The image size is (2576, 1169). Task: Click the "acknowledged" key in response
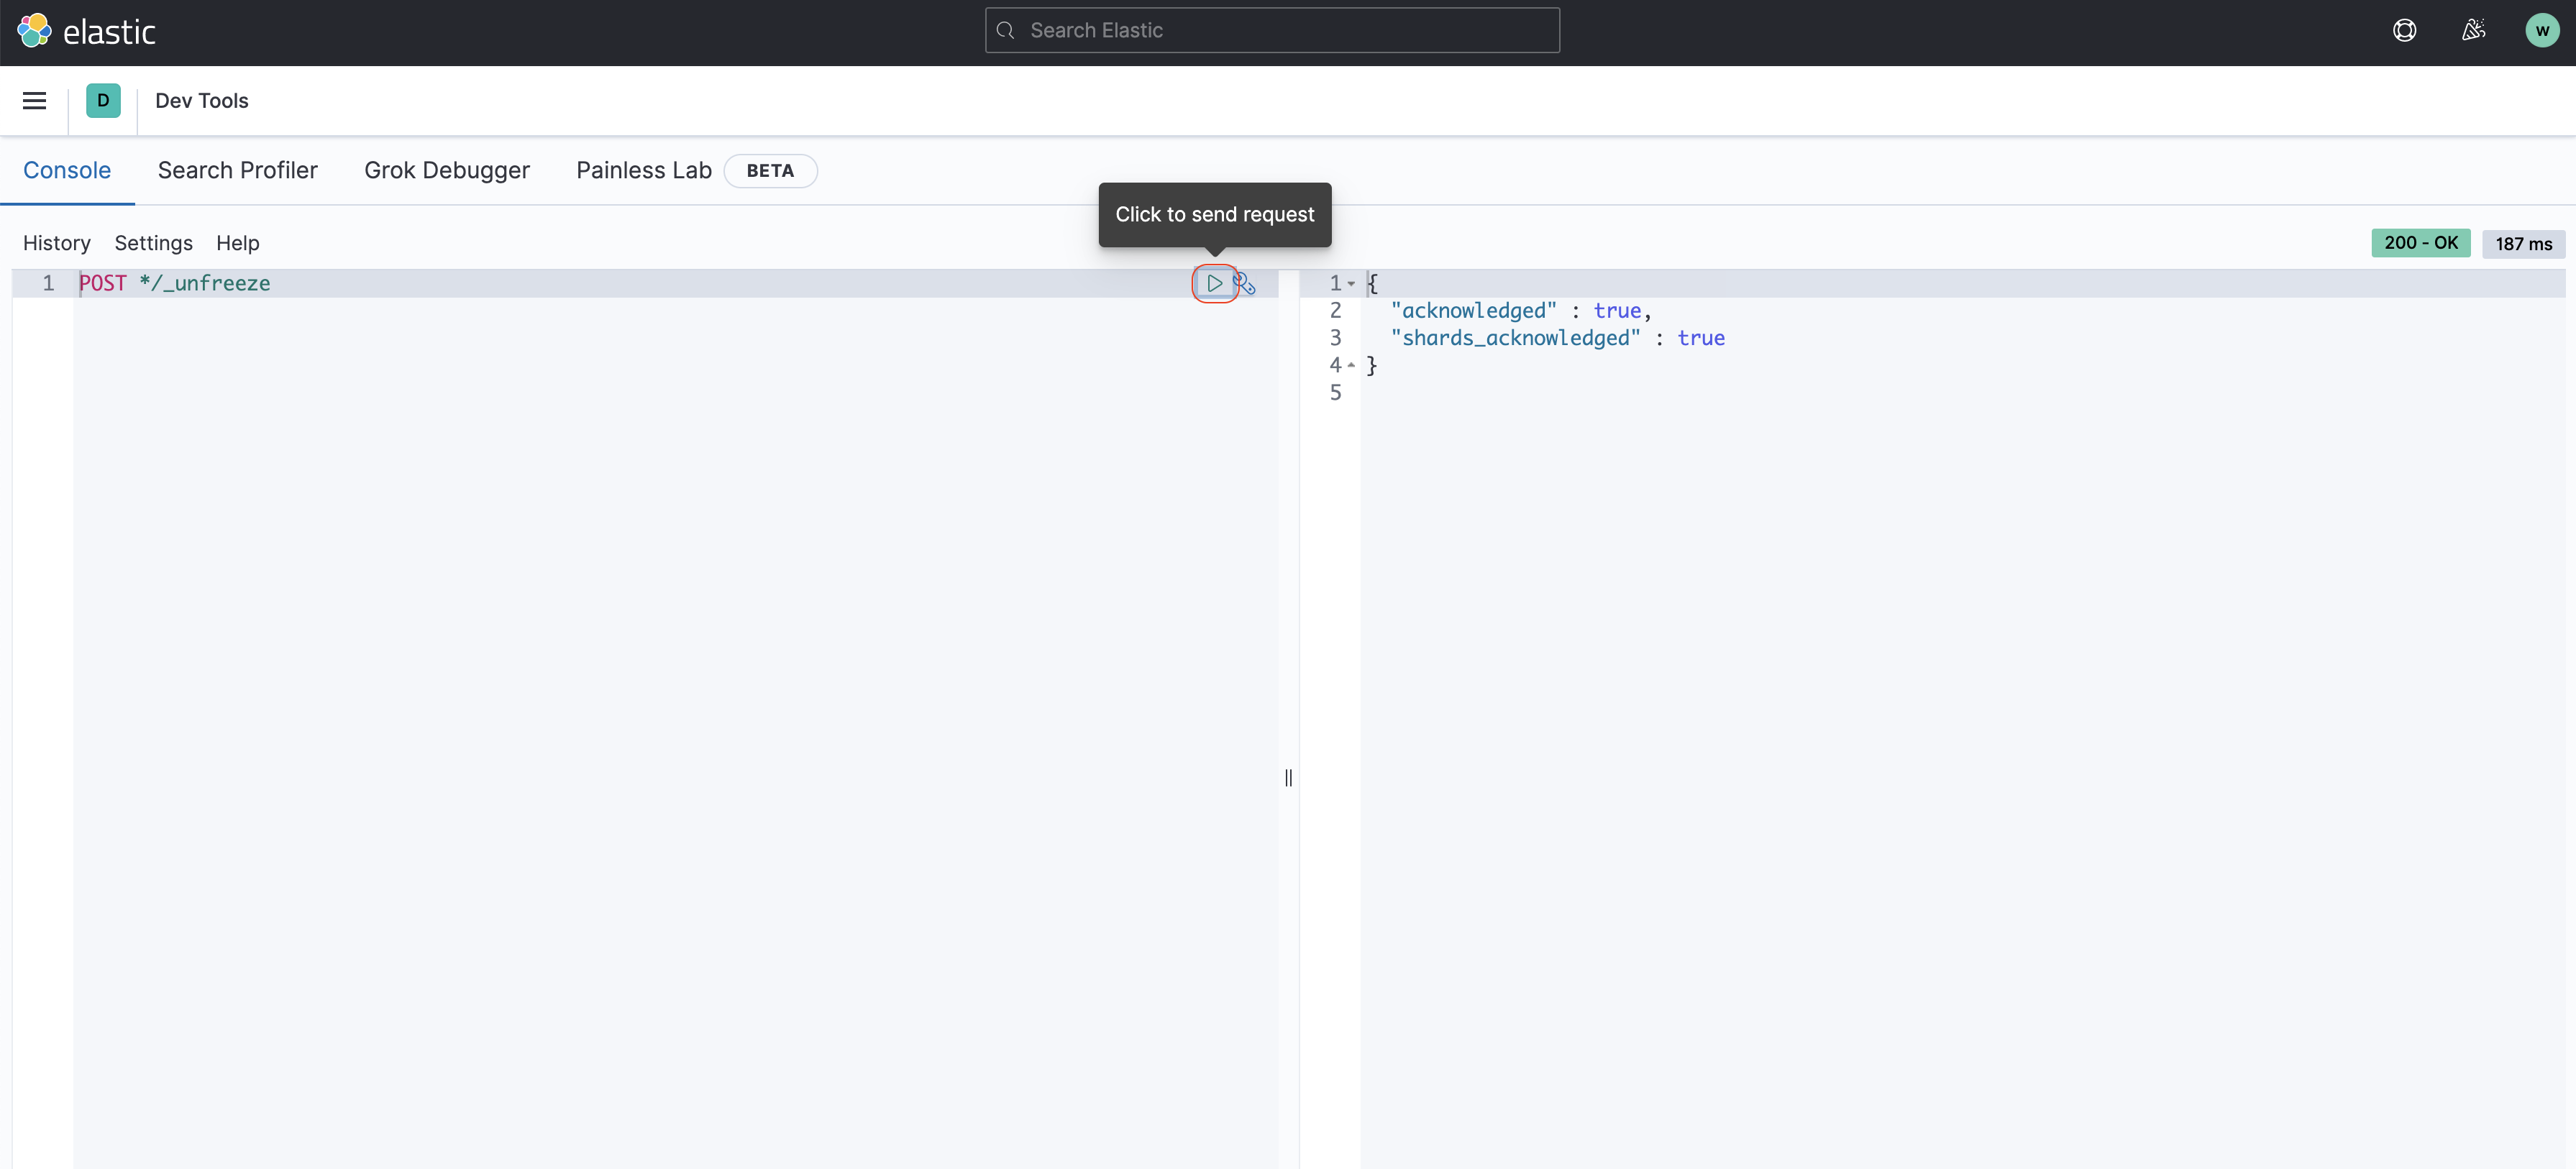tap(1473, 311)
